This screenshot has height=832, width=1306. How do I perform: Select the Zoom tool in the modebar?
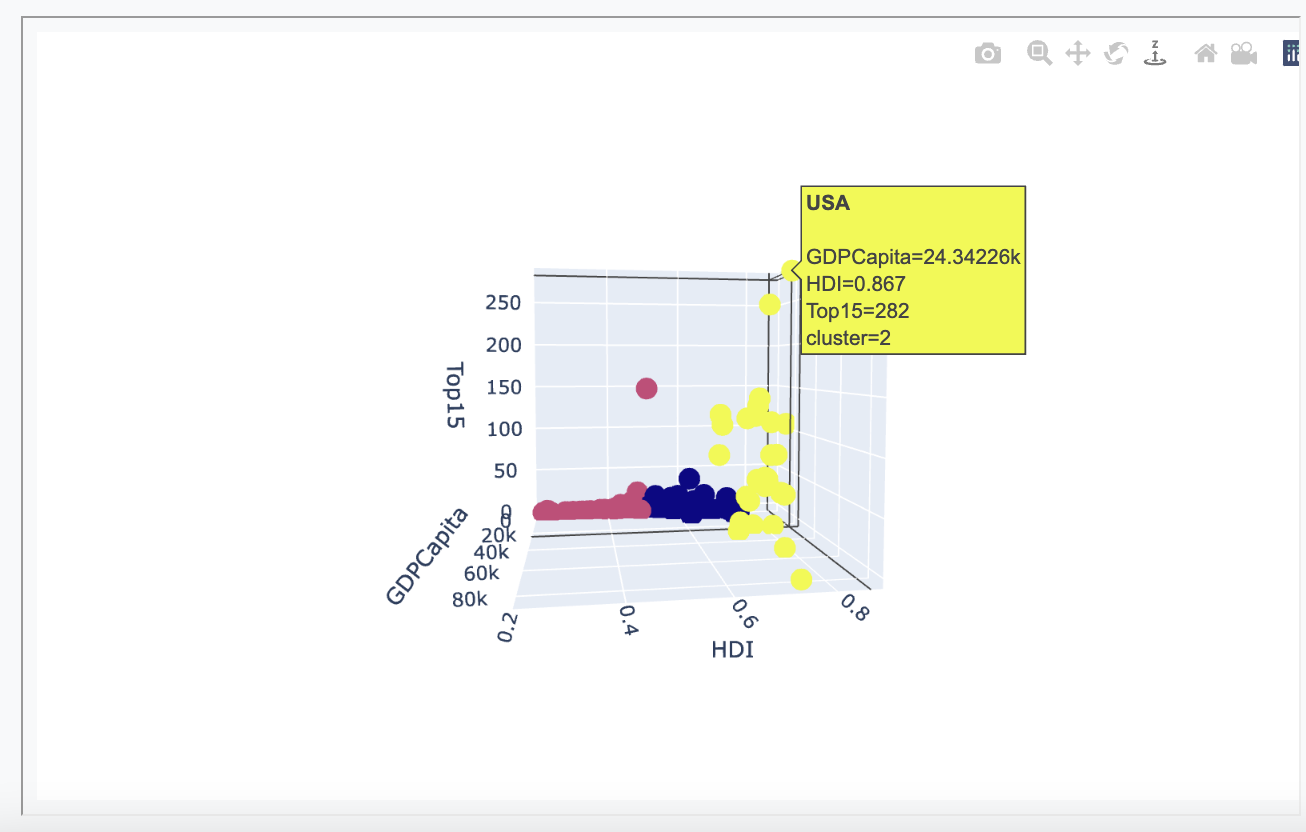click(x=1038, y=53)
